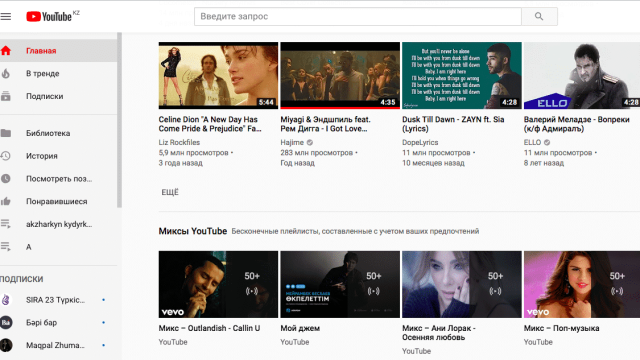
Task: Open Микс – Ани Лорак - Осенняя любовь title
Action: coord(439,333)
